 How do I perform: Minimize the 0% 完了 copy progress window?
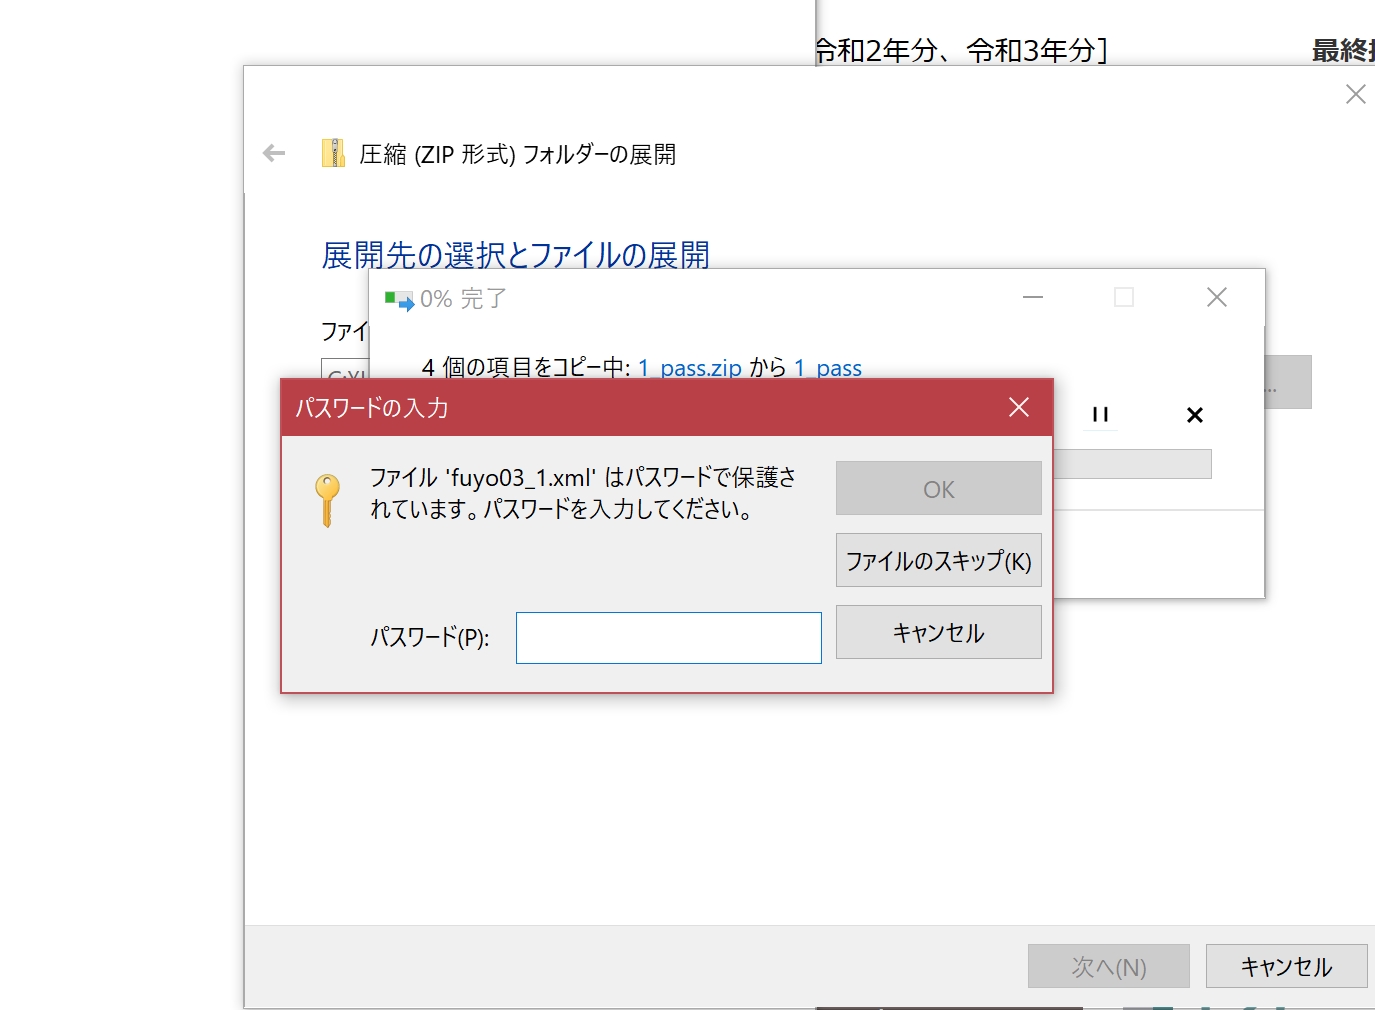(x=1033, y=298)
